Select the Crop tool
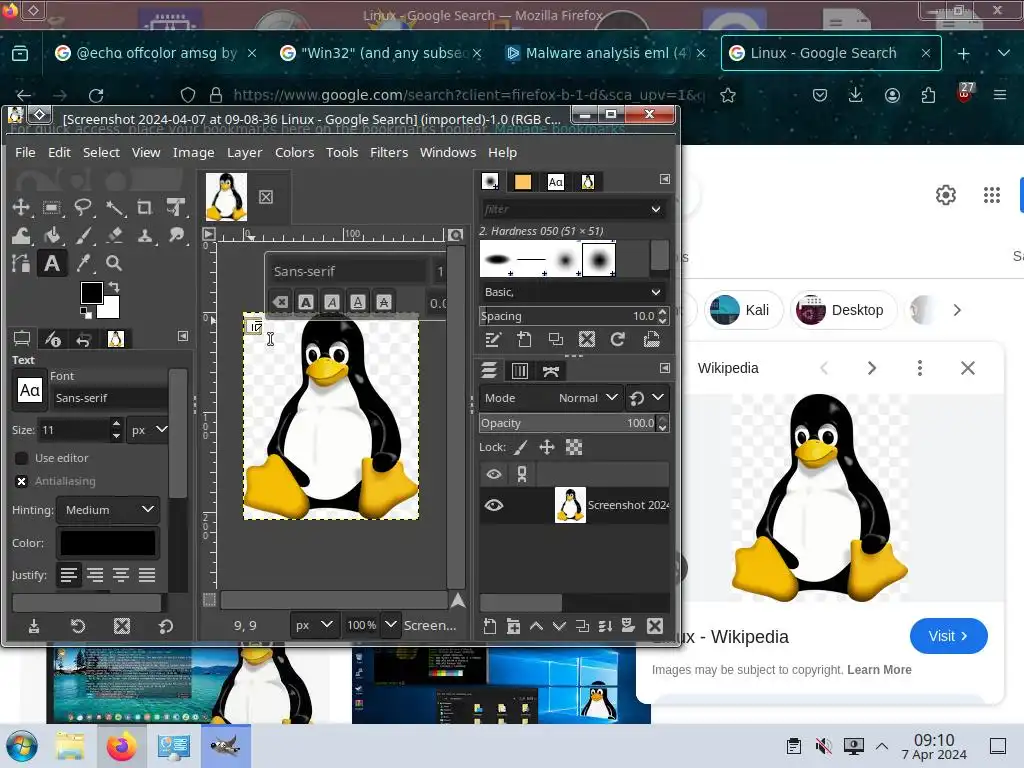 145,208
